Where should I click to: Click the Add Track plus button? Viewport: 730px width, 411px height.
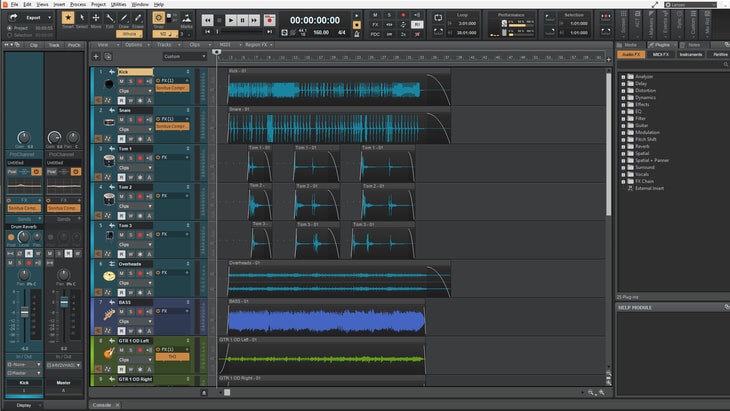pos(96,56)
